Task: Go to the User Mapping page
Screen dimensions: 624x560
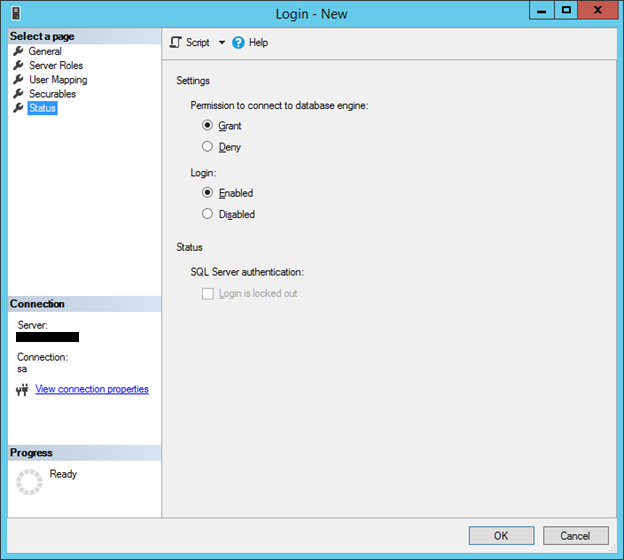Action: 58,80
